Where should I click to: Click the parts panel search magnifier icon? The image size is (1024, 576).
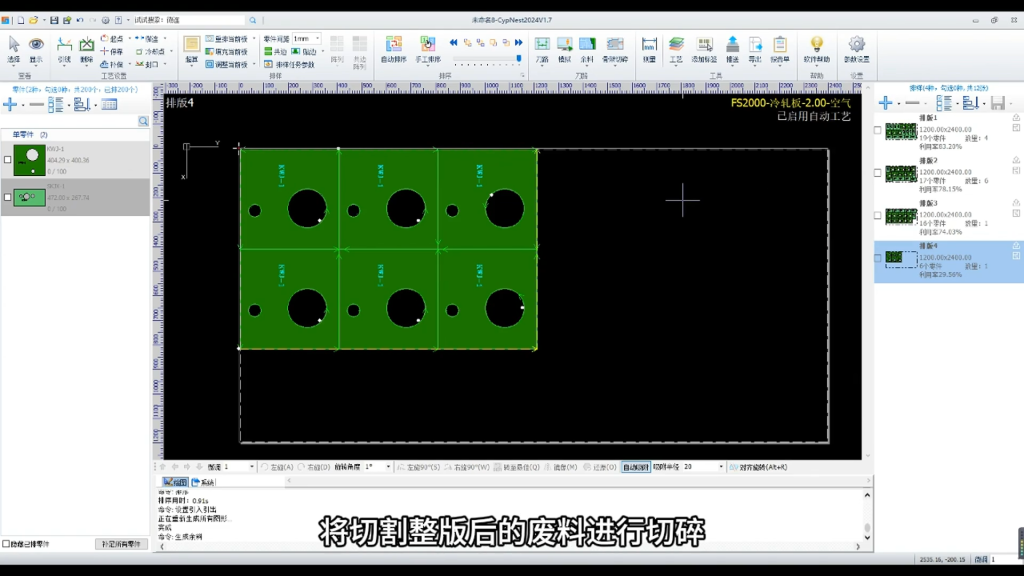(x=143, y=121)
